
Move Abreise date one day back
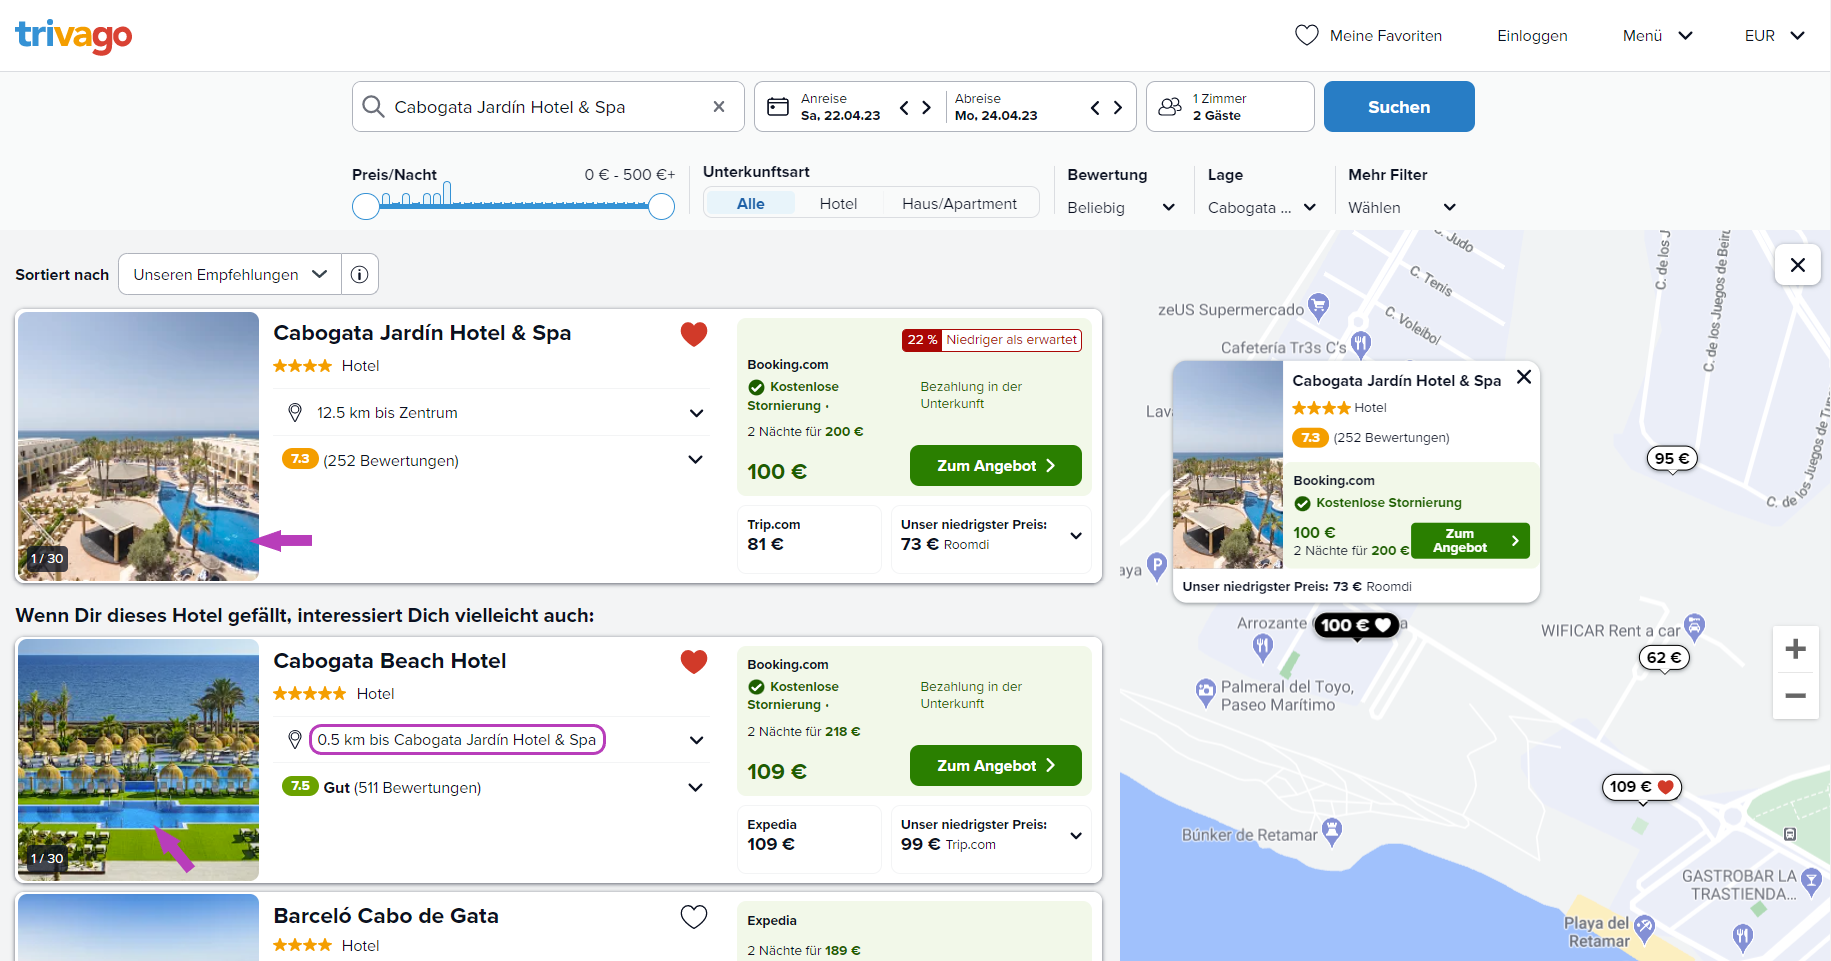pos(1095,107)
